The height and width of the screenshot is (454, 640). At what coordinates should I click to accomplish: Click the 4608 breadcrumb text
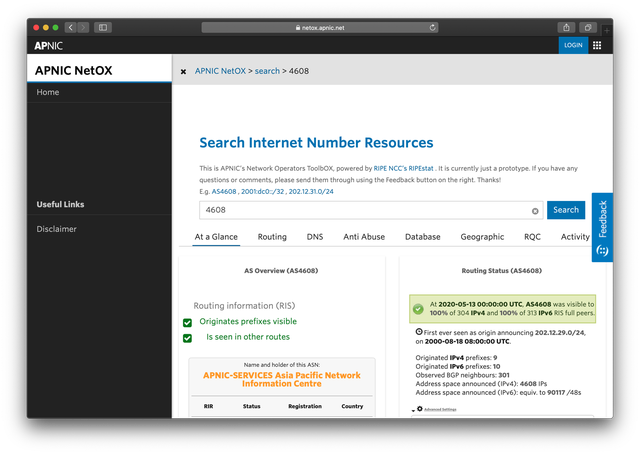tap(299, 71)
